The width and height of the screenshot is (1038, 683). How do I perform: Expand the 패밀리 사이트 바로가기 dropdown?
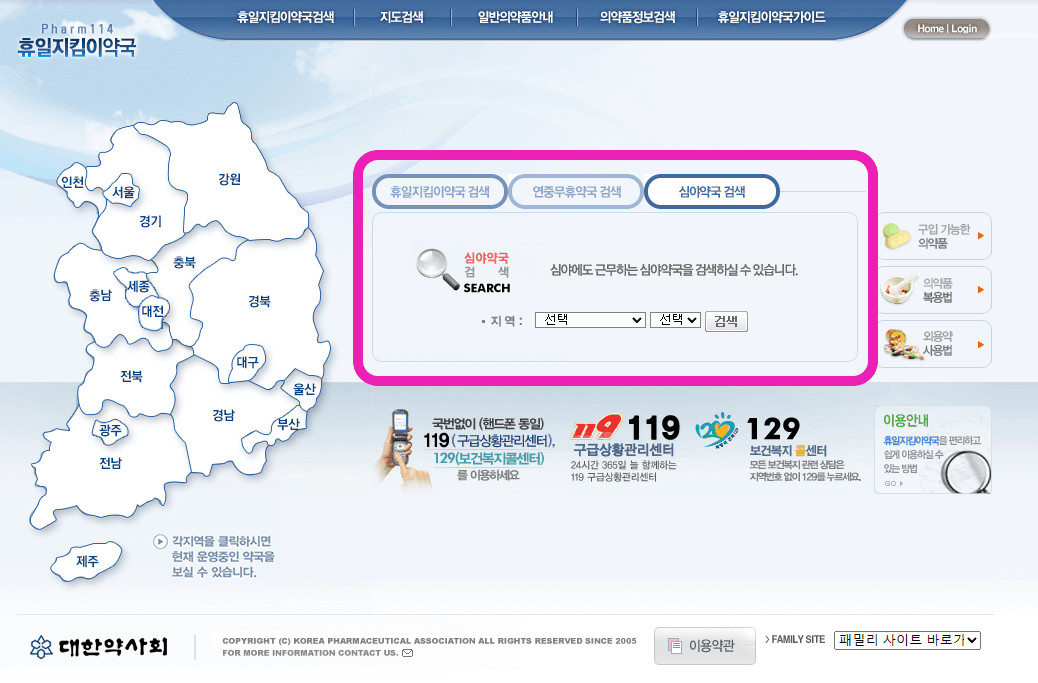[x=907, y=641]
